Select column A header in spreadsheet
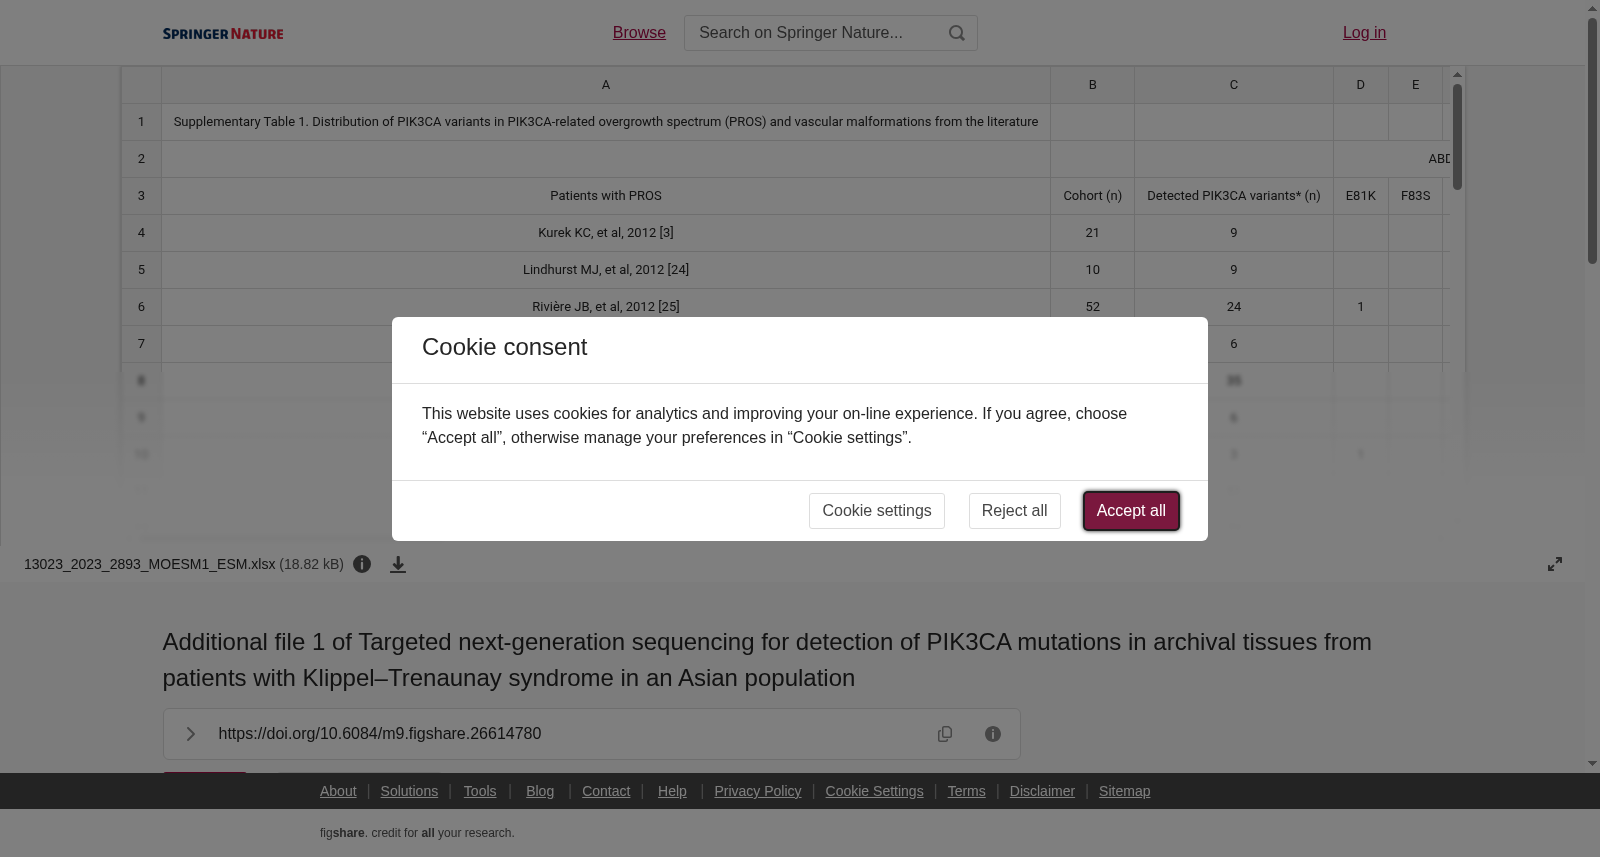The width and height of the screenshot is (1600, 857). [x=606, y=85]
